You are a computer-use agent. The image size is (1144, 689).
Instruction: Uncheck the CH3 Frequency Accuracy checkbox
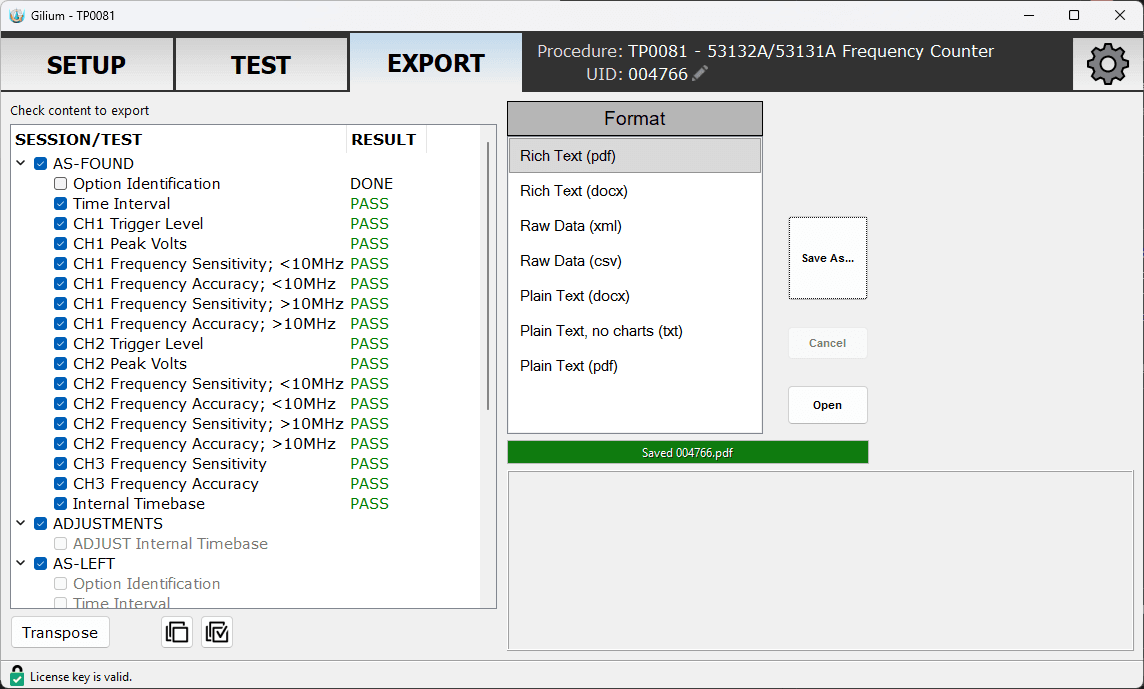click(61, 484)
